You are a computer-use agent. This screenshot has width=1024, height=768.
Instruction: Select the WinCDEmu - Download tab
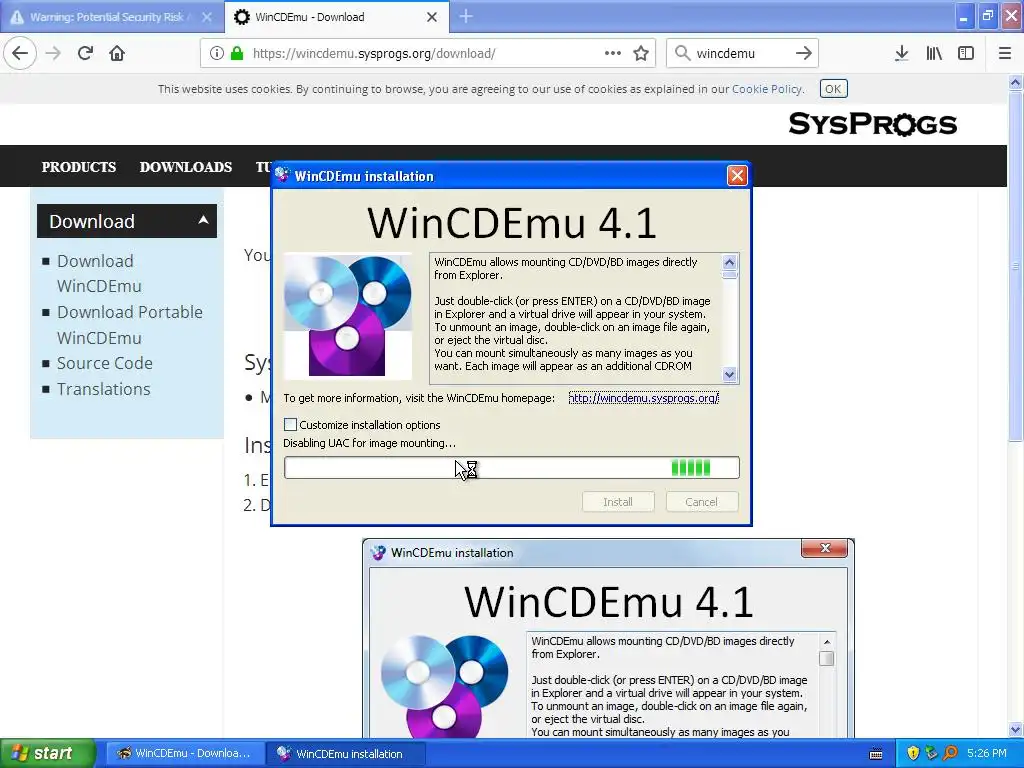[336, 17]
